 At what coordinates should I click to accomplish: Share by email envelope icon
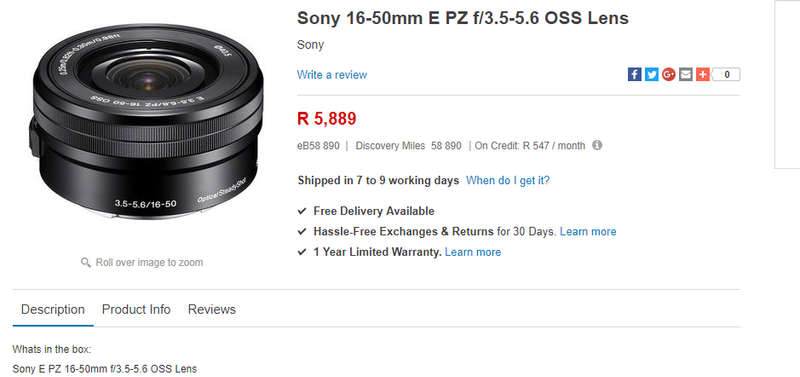[x=686, y=74]
